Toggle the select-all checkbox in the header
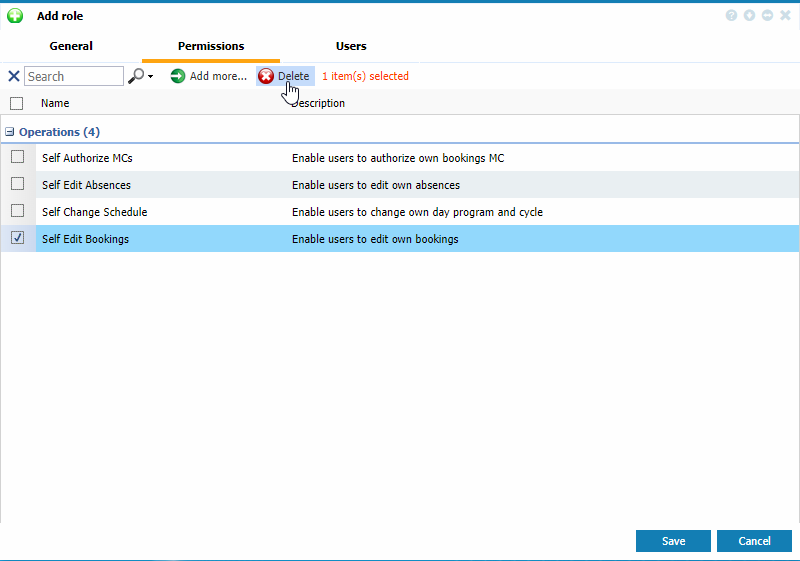800x561 pixels. point(16,103)
